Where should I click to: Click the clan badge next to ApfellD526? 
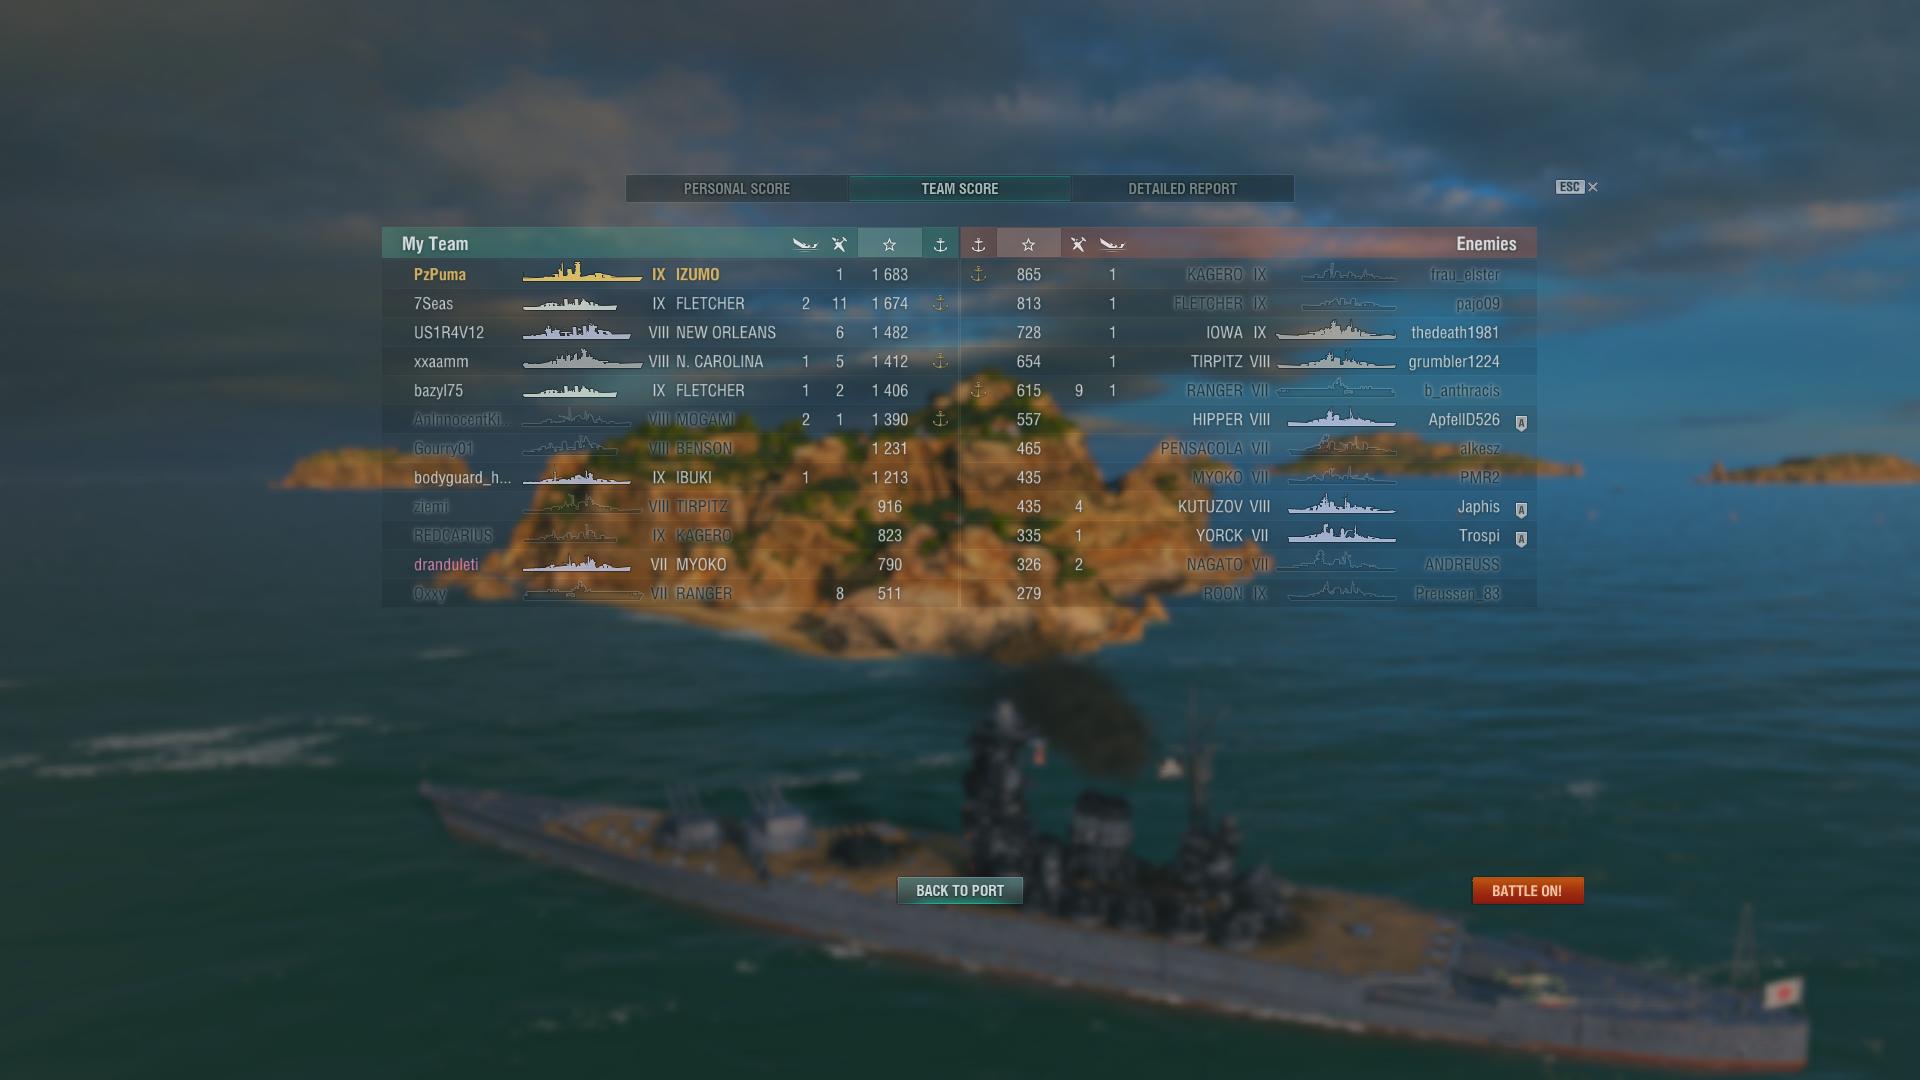pyautogui.click(x=1521, y=423)
